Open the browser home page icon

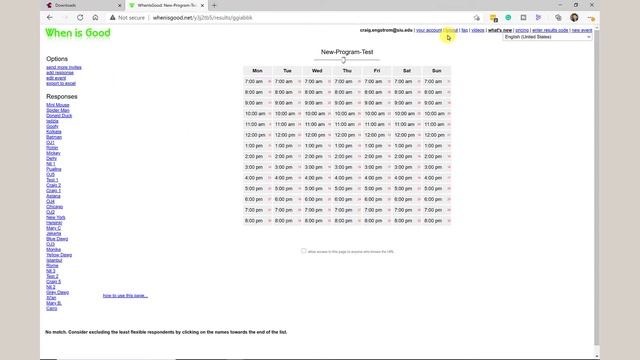[95, 18]
